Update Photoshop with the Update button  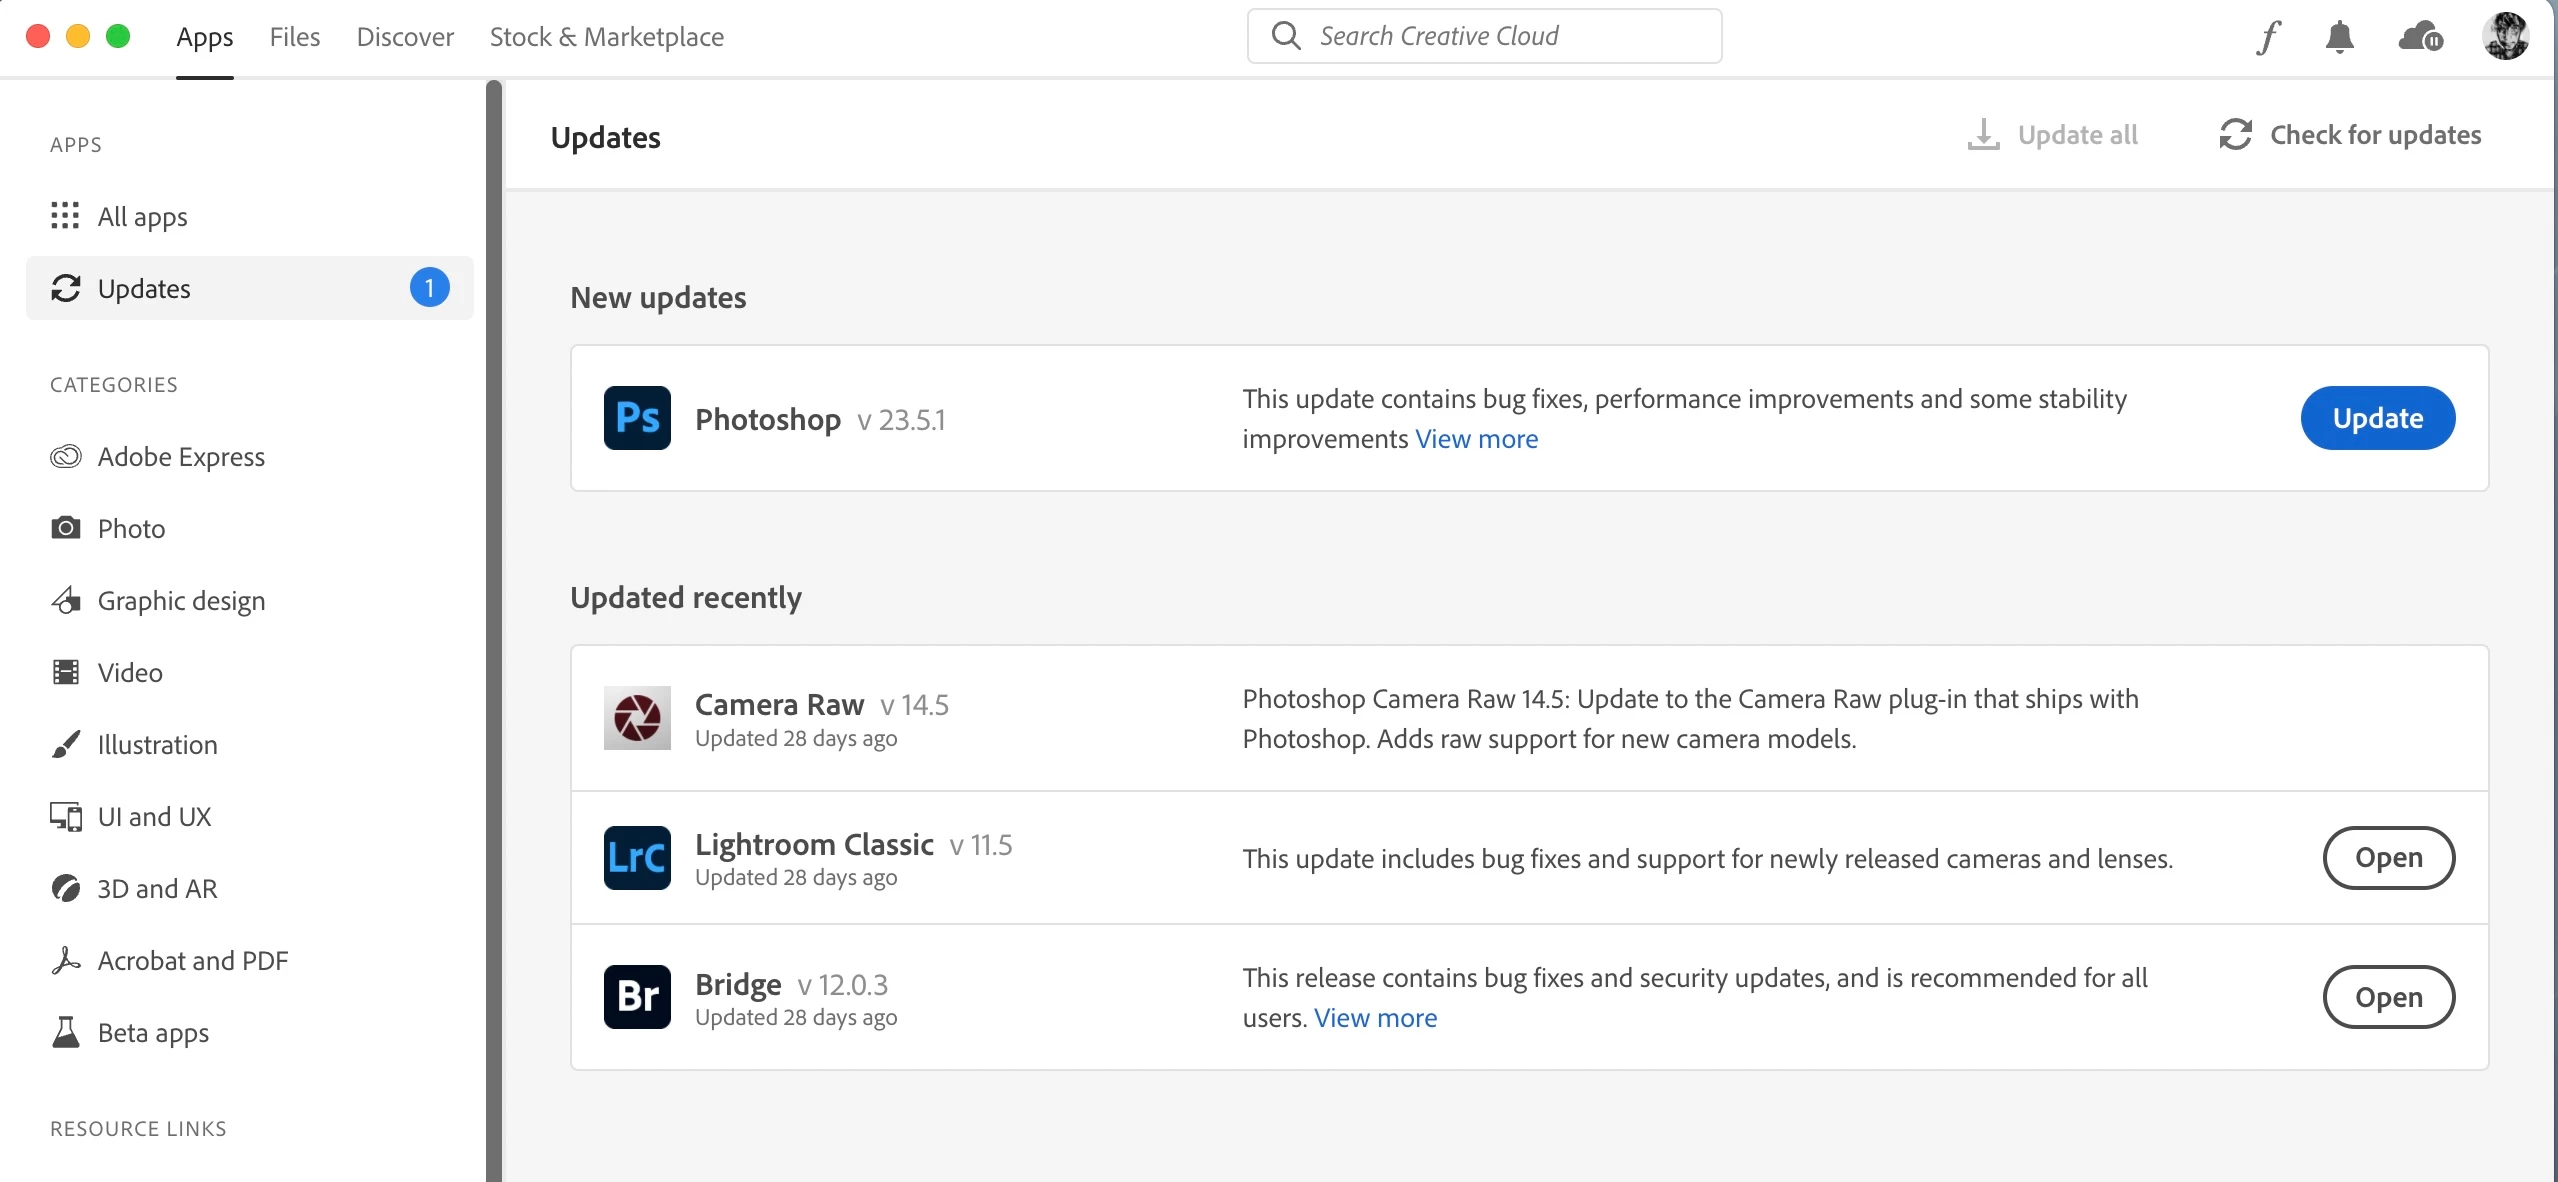coord(2377,418)
